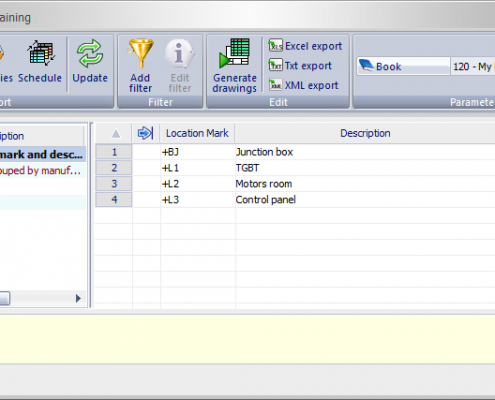Click the Generate drawings icon
This screenshot has width=495, height=400.
pos(234,53)
